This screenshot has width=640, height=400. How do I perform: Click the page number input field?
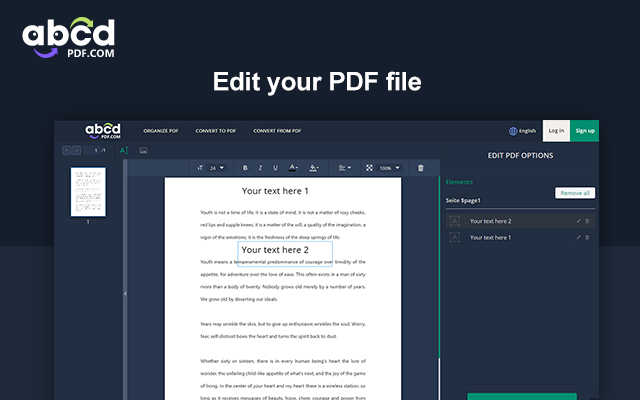point(92,151)
